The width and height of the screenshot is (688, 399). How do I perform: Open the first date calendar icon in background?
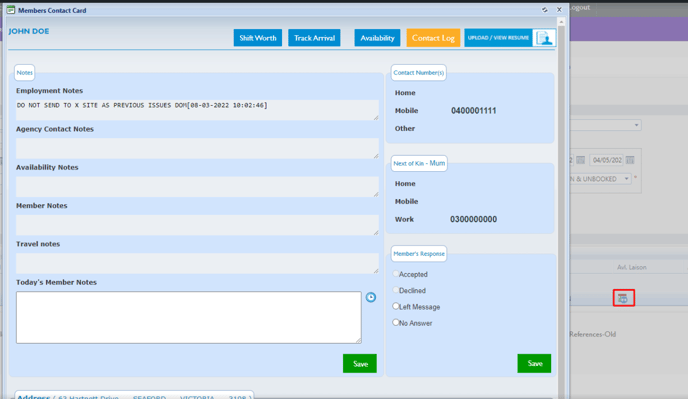[580, 160]
